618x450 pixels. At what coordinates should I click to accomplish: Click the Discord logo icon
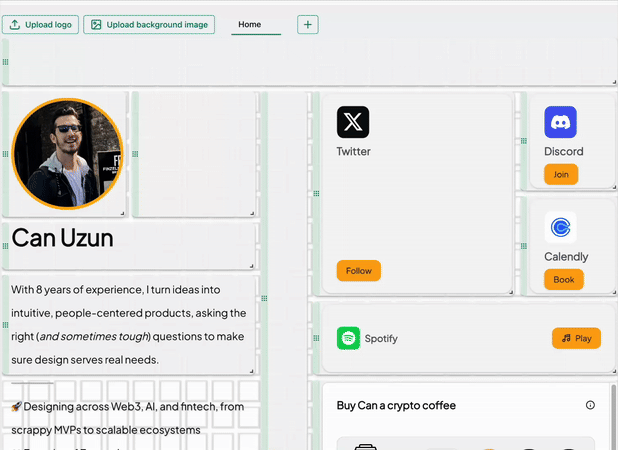click(x=560, y=122)
